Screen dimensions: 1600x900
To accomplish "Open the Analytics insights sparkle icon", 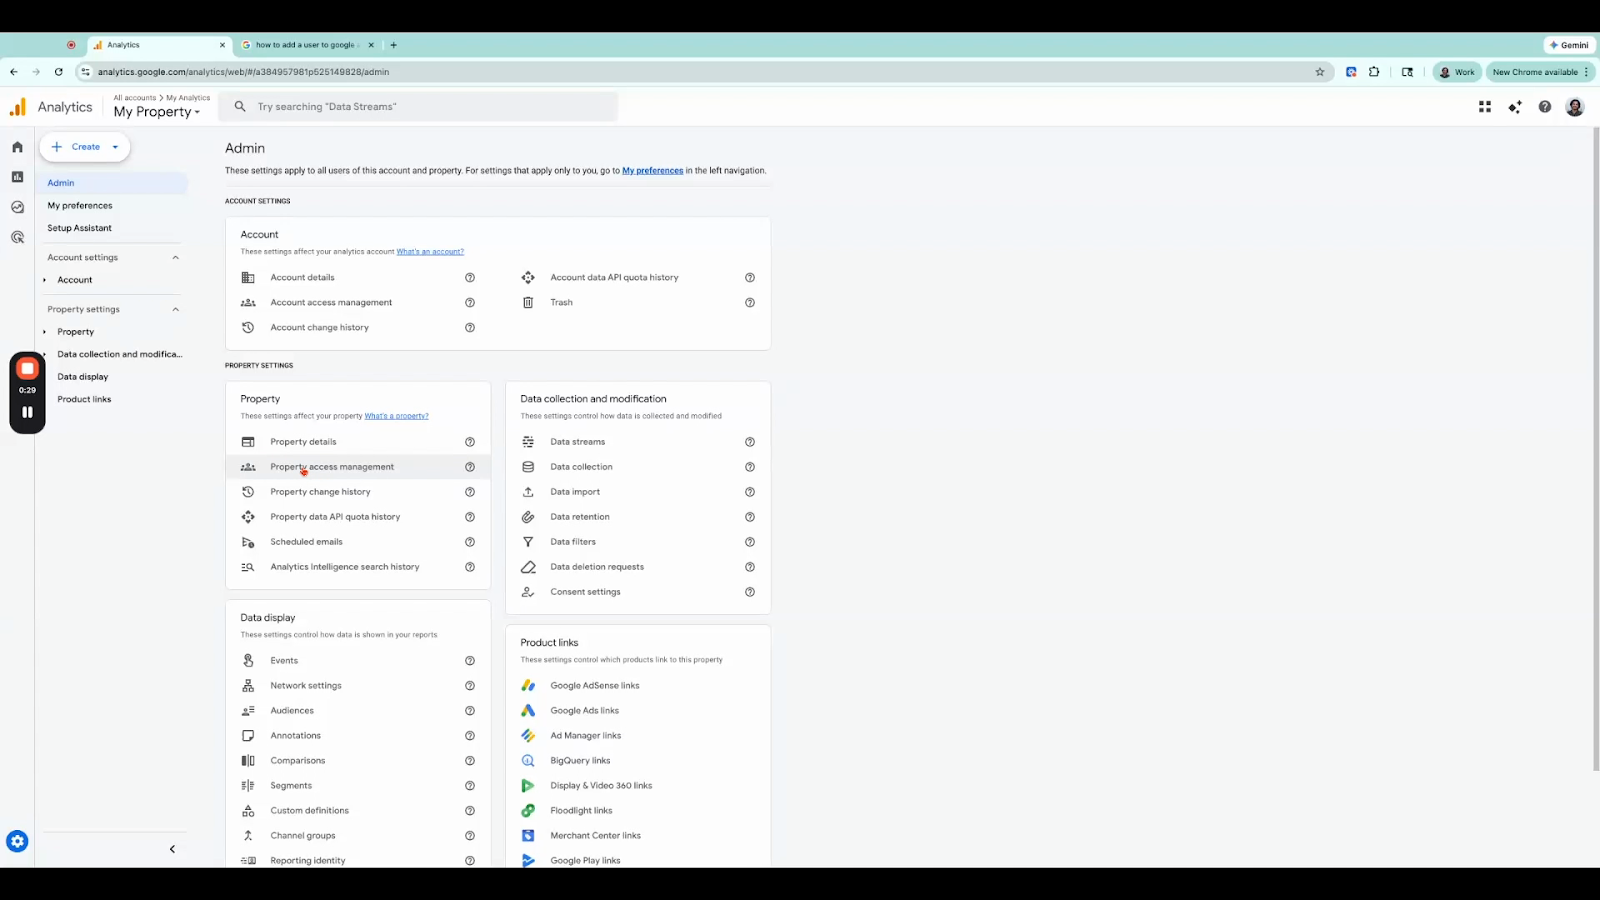I will coord(1515,107).
